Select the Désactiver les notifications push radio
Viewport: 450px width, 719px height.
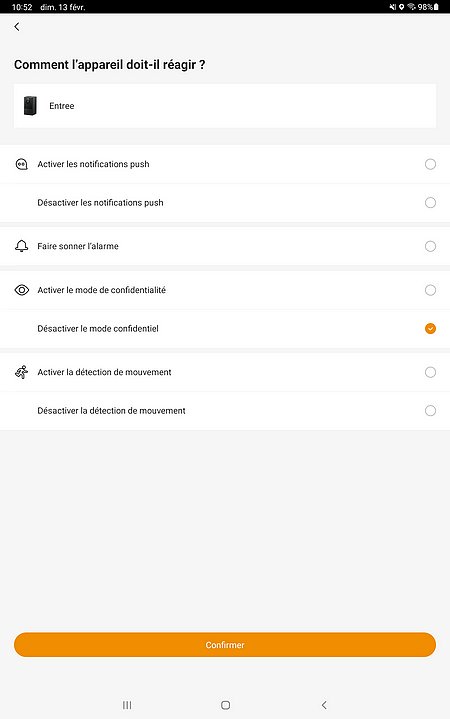pyautogui.click(x=430, y=203)
